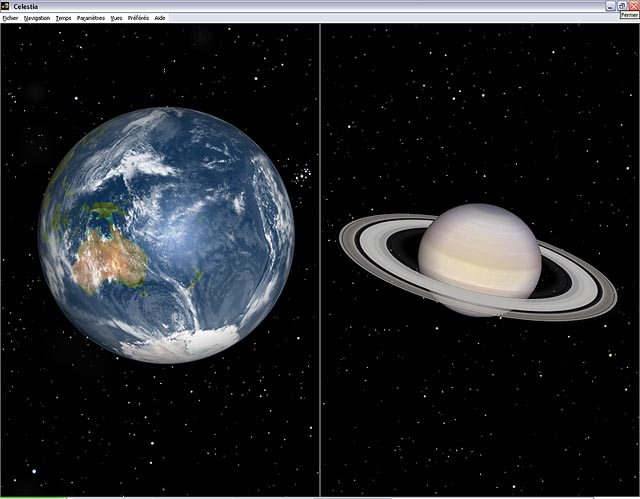This screenshot has width=640, height=499.
Task: Open the Navigation menu
Action: pyautogui.click(x=37, y=18)
